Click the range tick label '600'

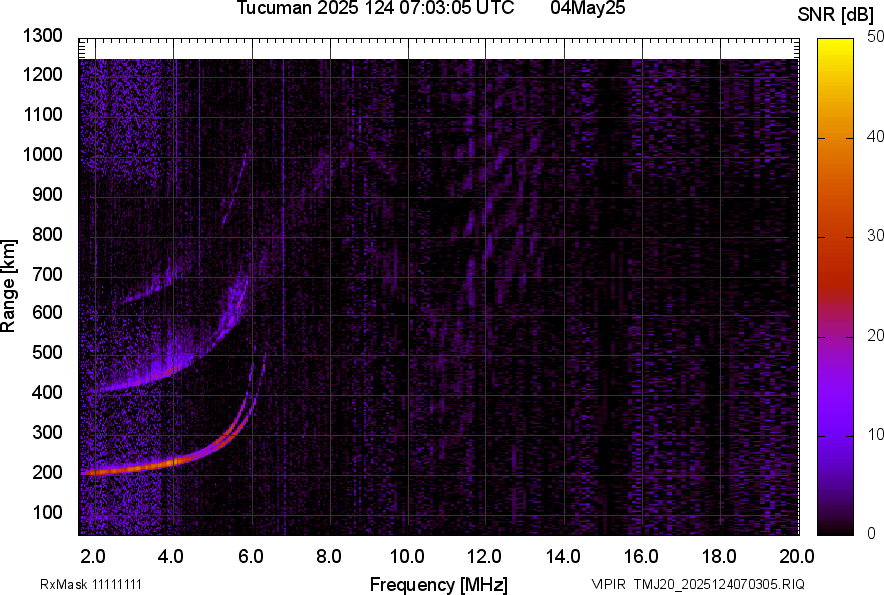(47, 312)
